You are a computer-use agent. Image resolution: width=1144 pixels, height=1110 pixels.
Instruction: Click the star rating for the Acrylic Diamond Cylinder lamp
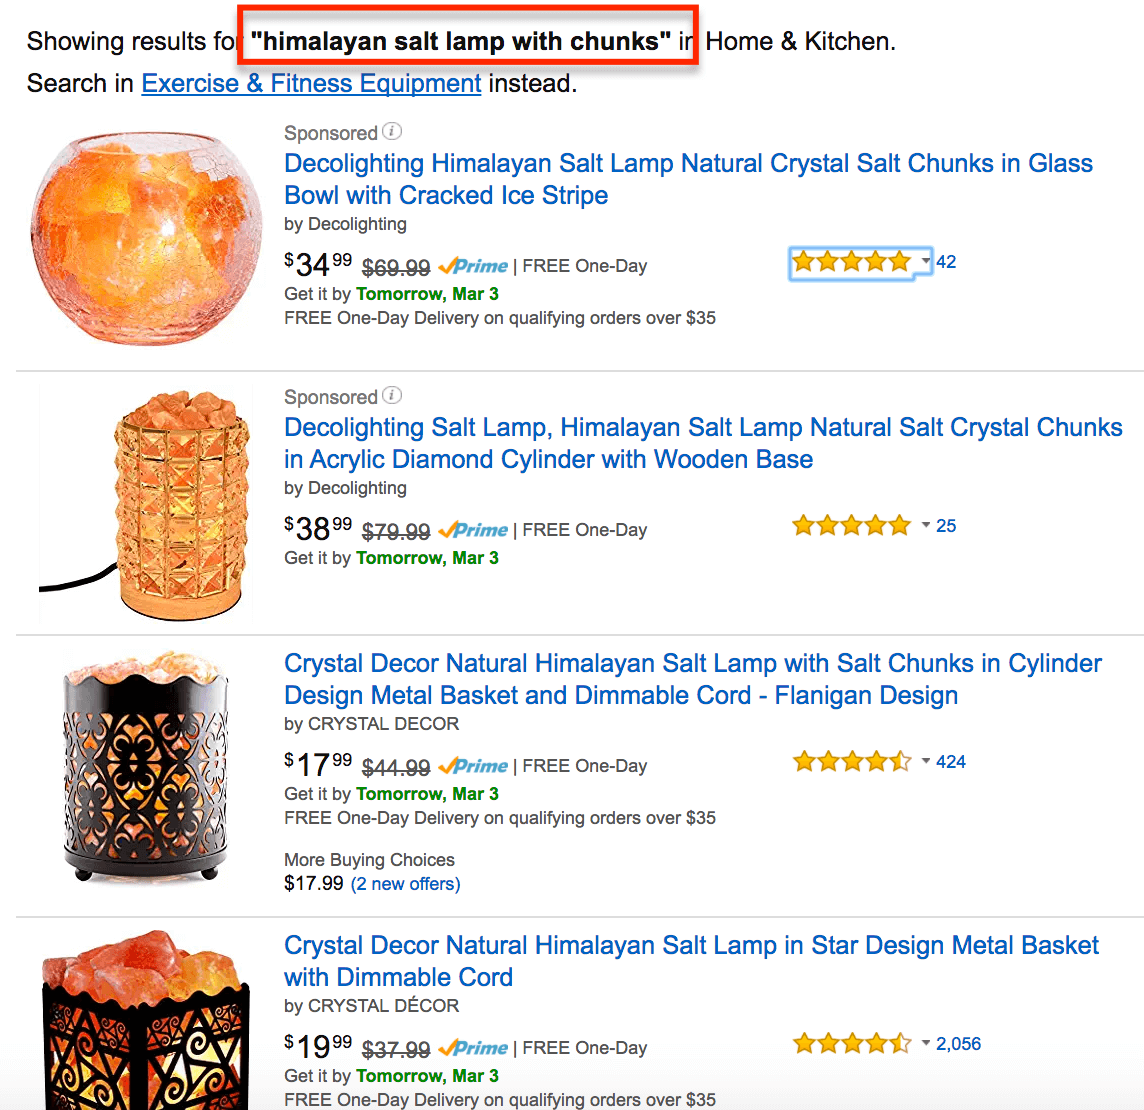851,526
